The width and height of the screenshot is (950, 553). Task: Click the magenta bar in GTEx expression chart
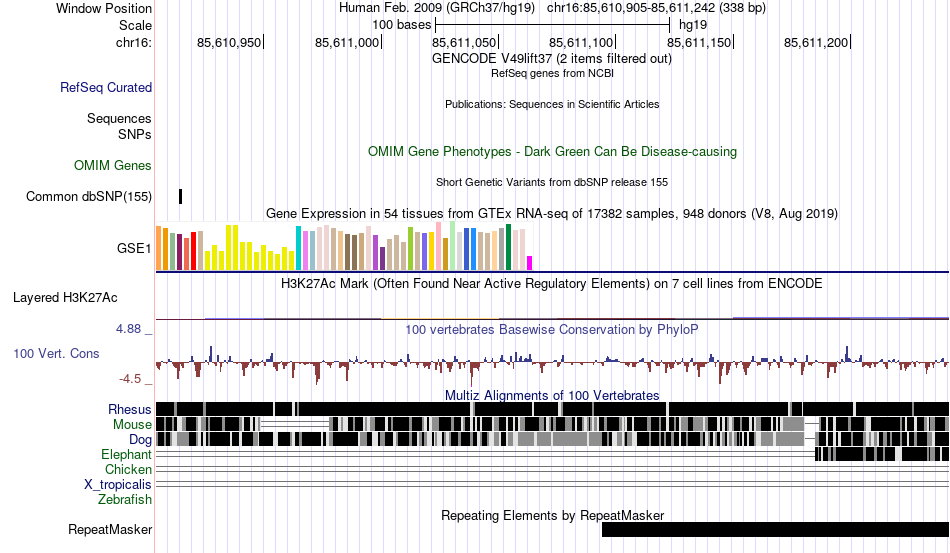tap(530, 263)
